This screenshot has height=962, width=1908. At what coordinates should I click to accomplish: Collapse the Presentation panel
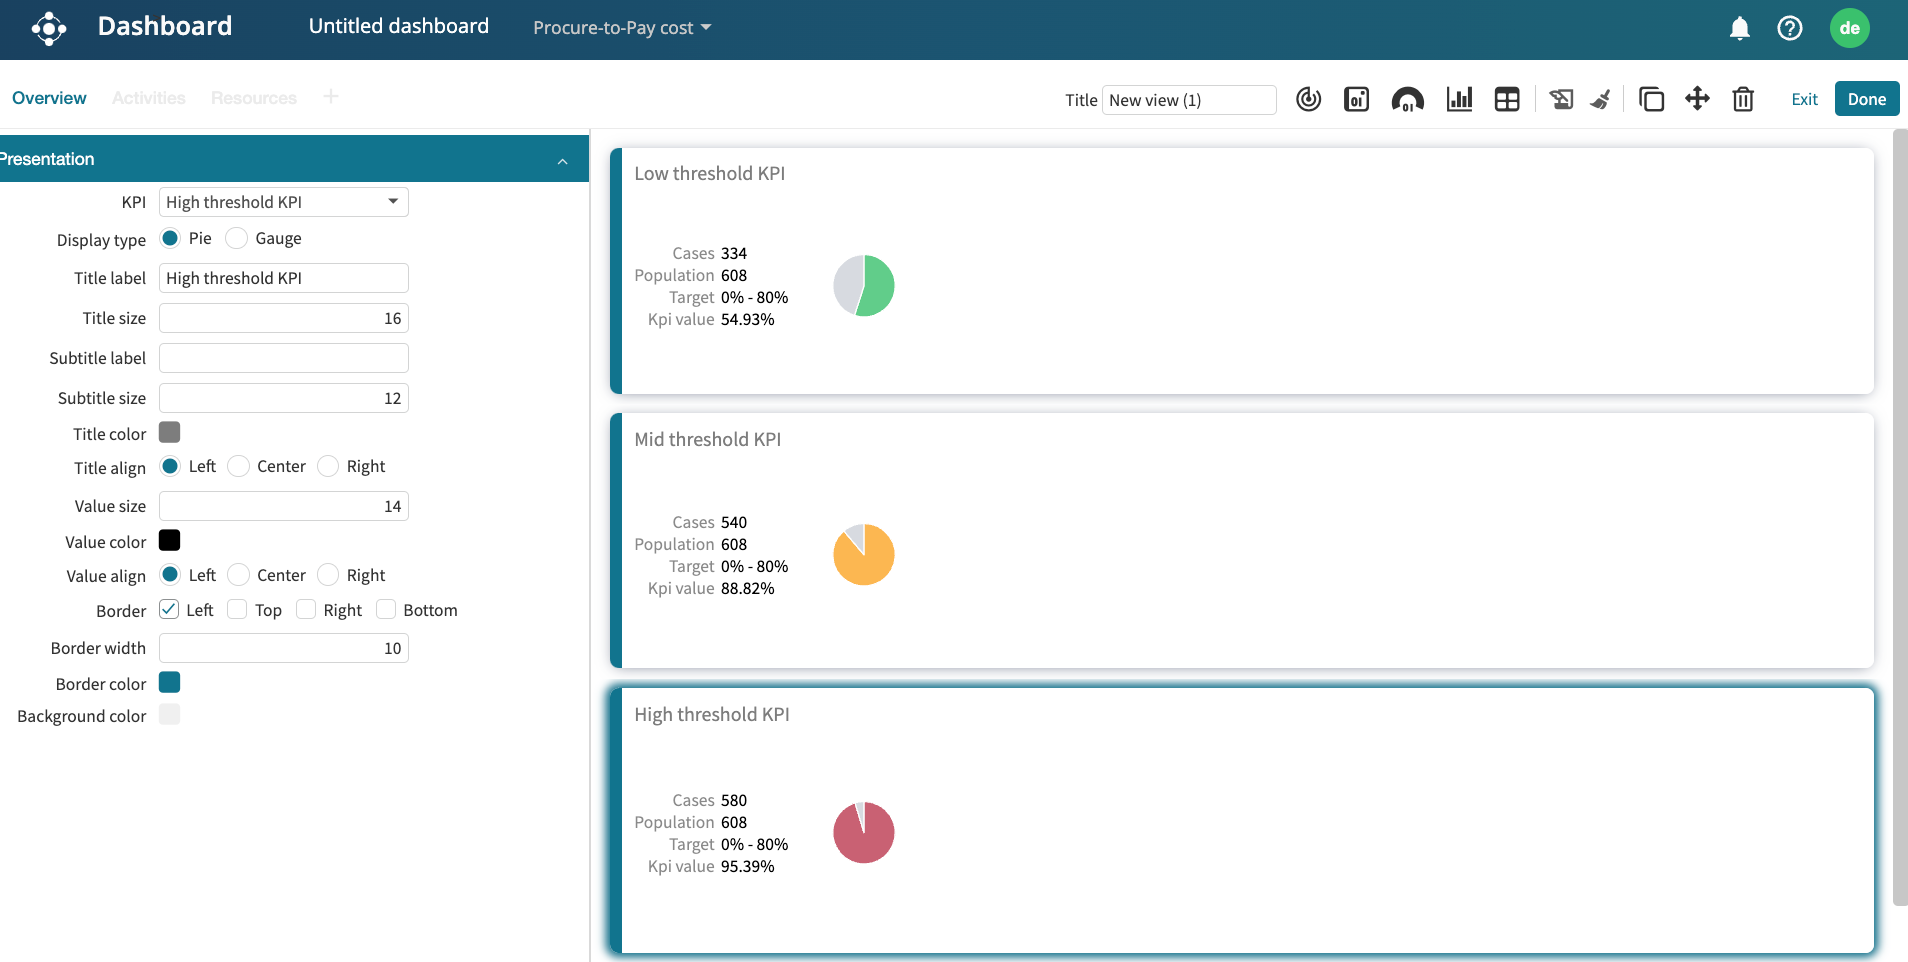point(563,160)
